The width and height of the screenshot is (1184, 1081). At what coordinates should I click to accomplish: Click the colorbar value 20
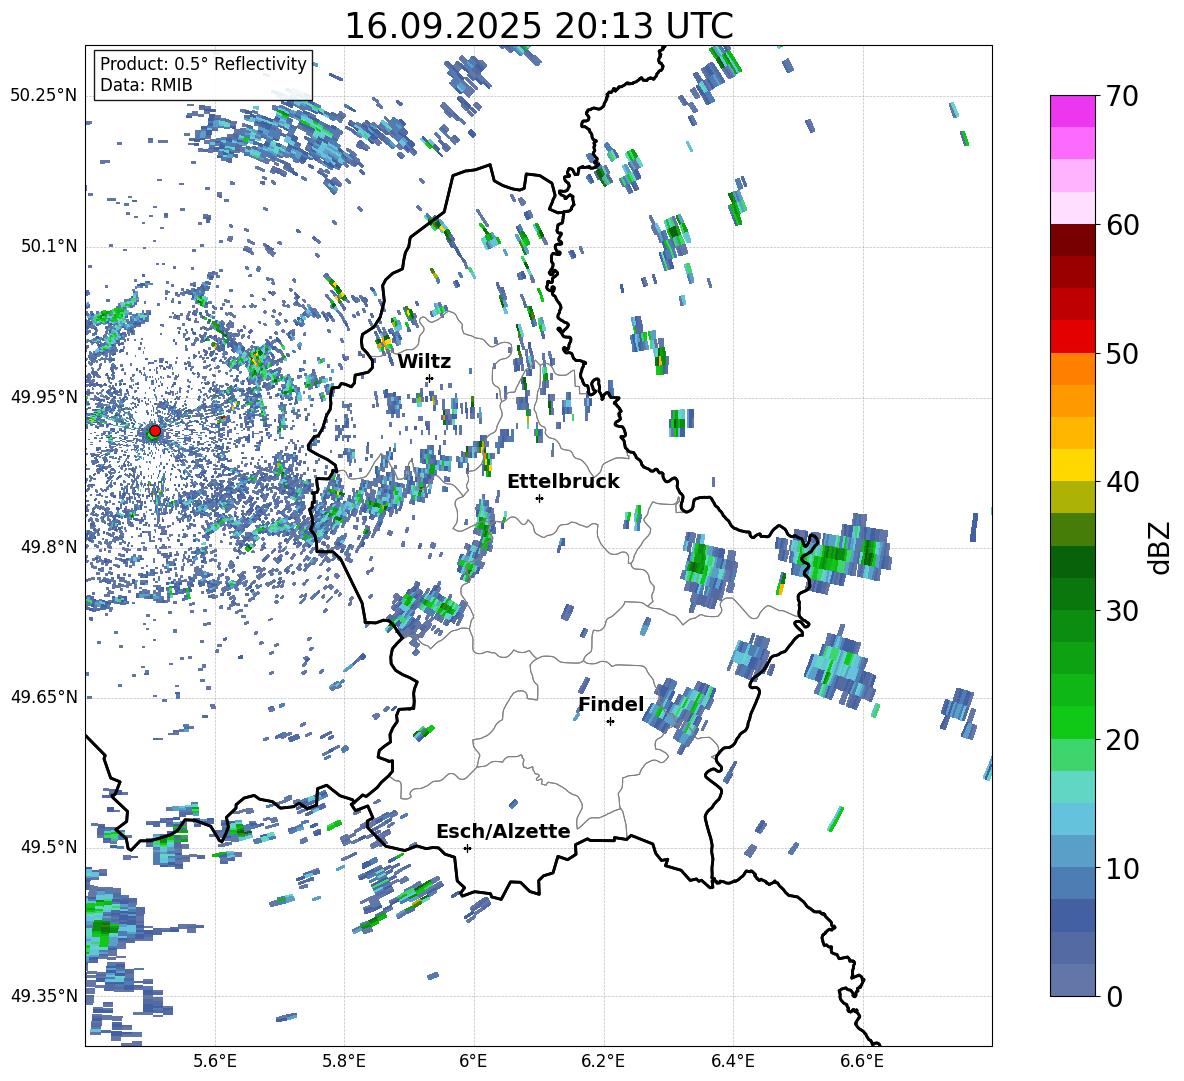click(x=1122, y=739)
